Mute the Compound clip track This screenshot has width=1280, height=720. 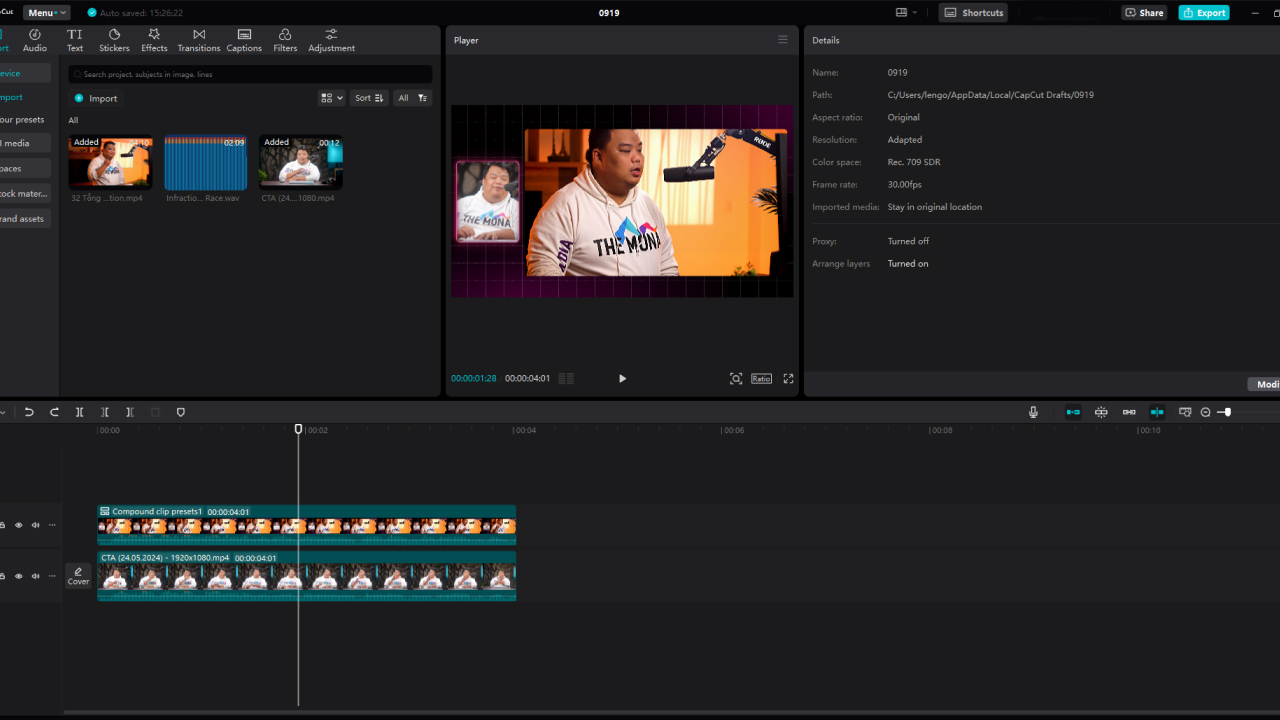click(35, 525)
